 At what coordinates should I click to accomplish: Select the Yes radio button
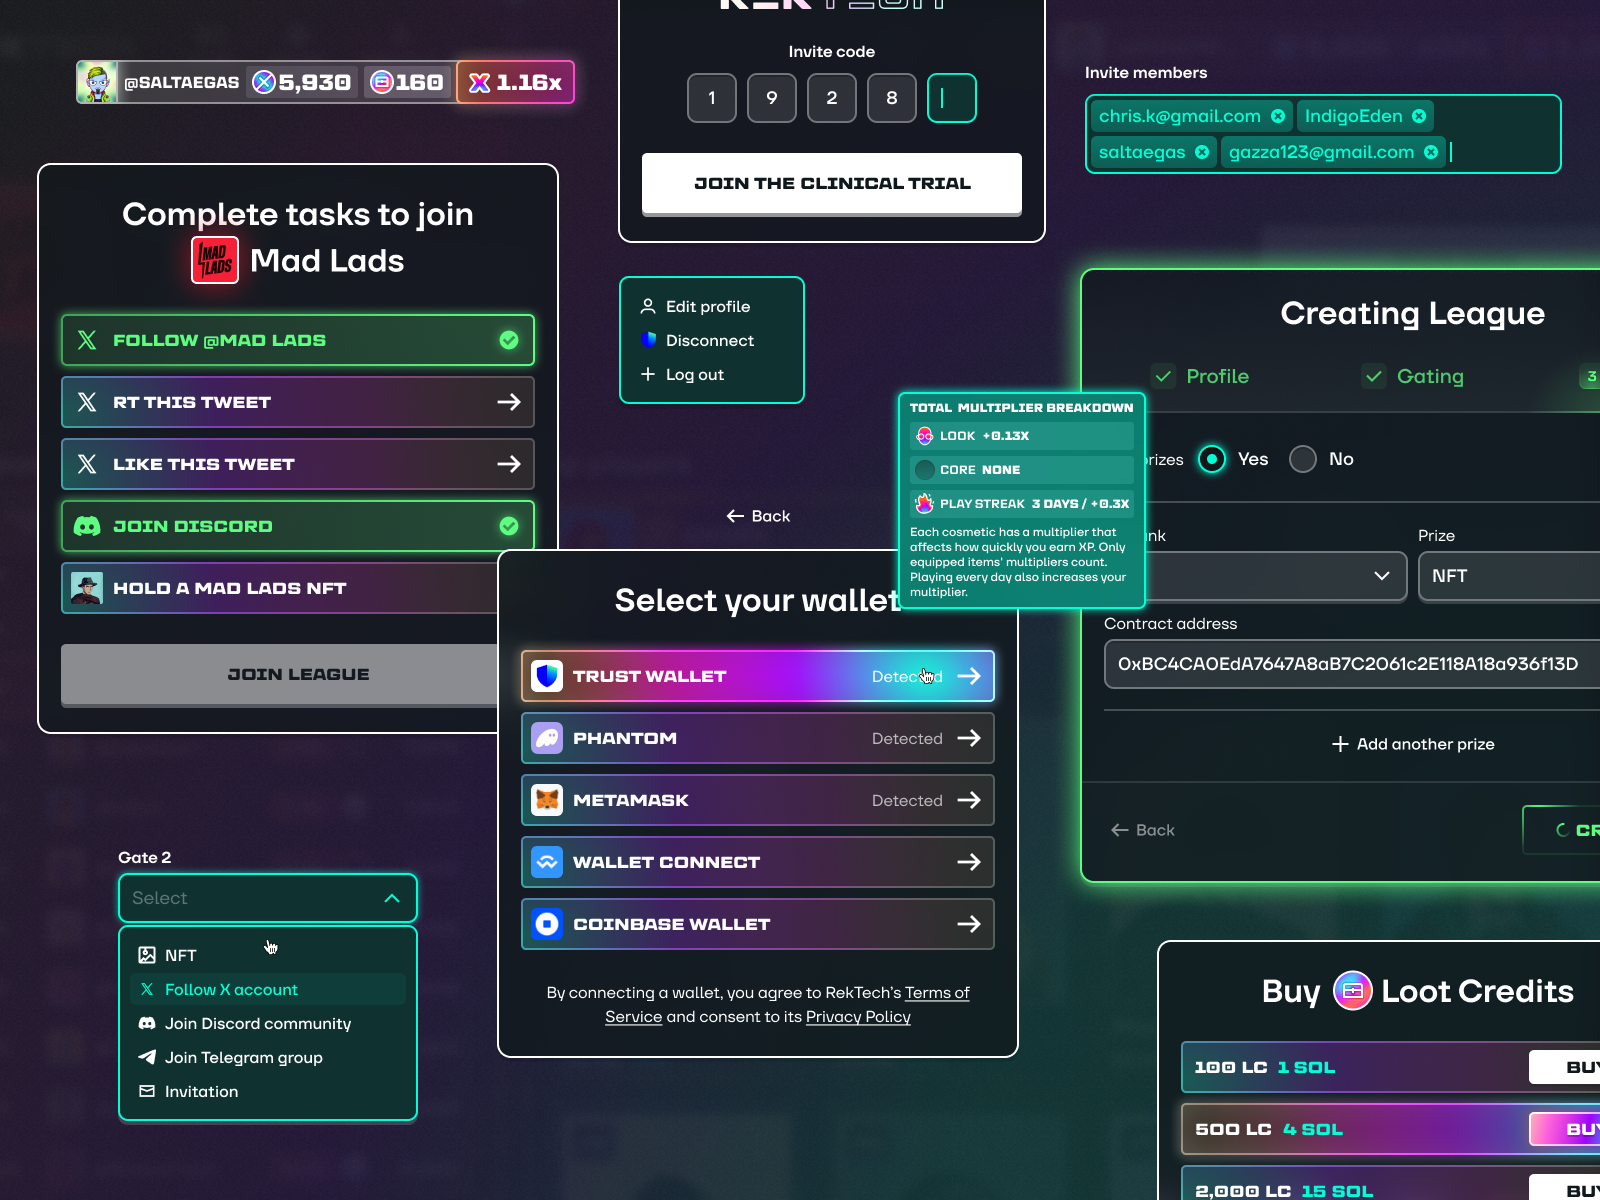[1212, 459]
